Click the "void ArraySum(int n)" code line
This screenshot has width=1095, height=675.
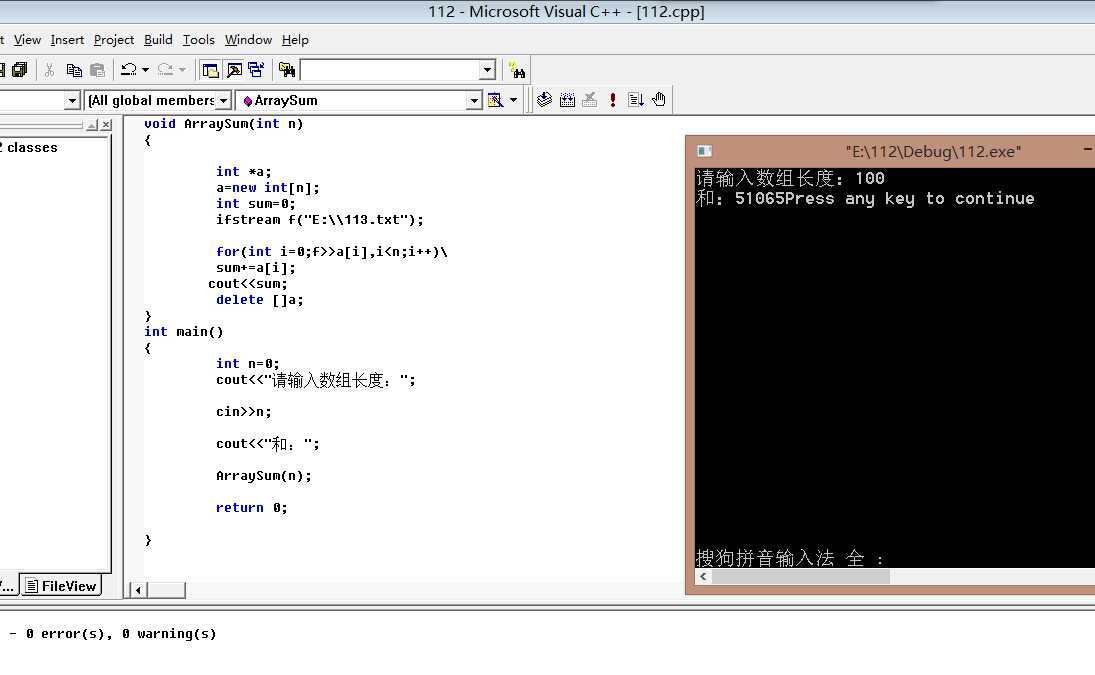tap(223, 124)
